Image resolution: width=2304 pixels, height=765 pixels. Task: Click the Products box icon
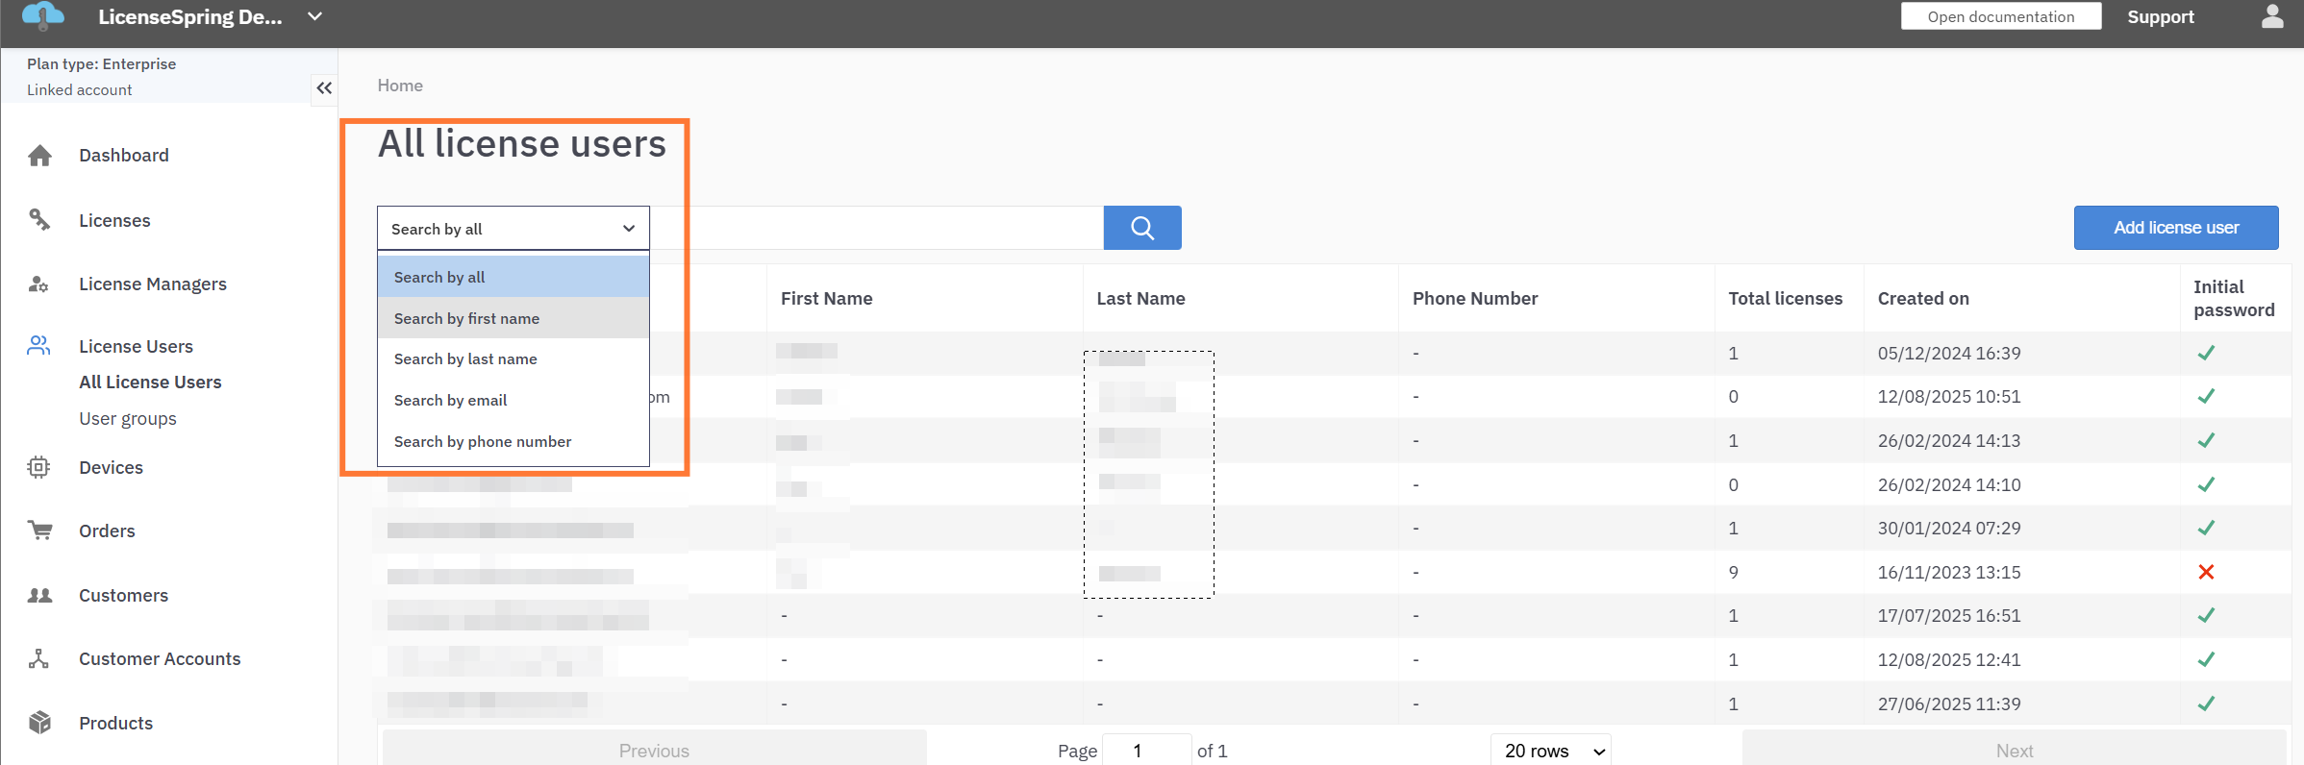[x=40, y=722]
